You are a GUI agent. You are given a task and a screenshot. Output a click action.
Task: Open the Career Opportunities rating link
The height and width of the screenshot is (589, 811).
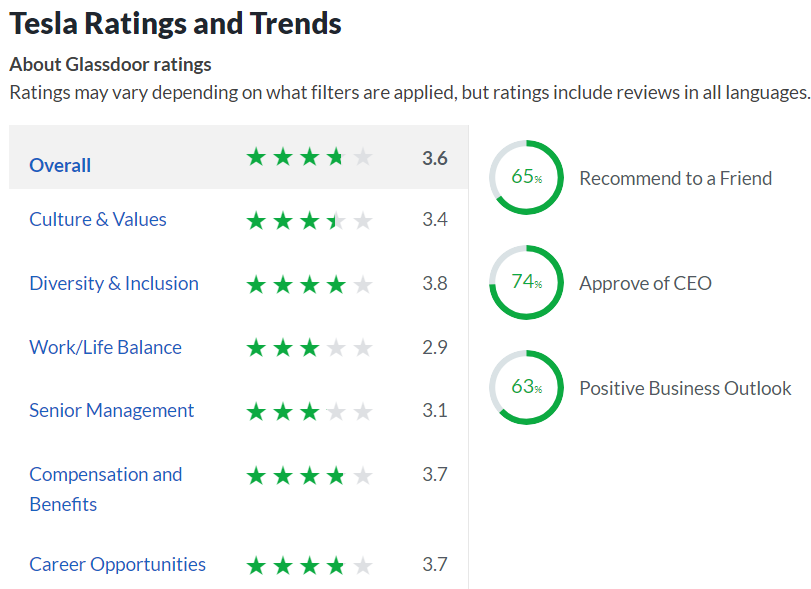[x=117, y=565]
